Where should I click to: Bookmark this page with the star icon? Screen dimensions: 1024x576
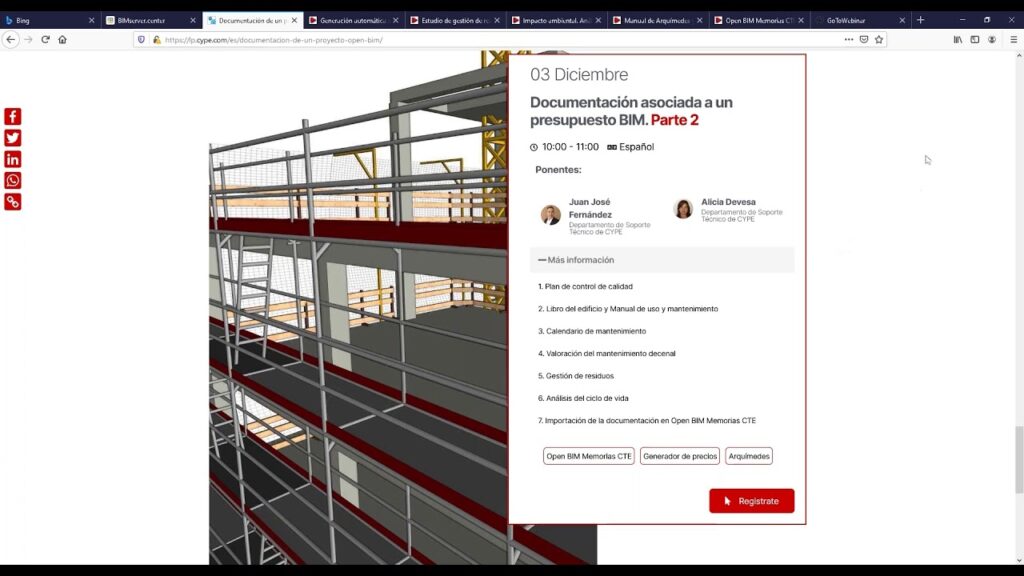tap(879, 40)
